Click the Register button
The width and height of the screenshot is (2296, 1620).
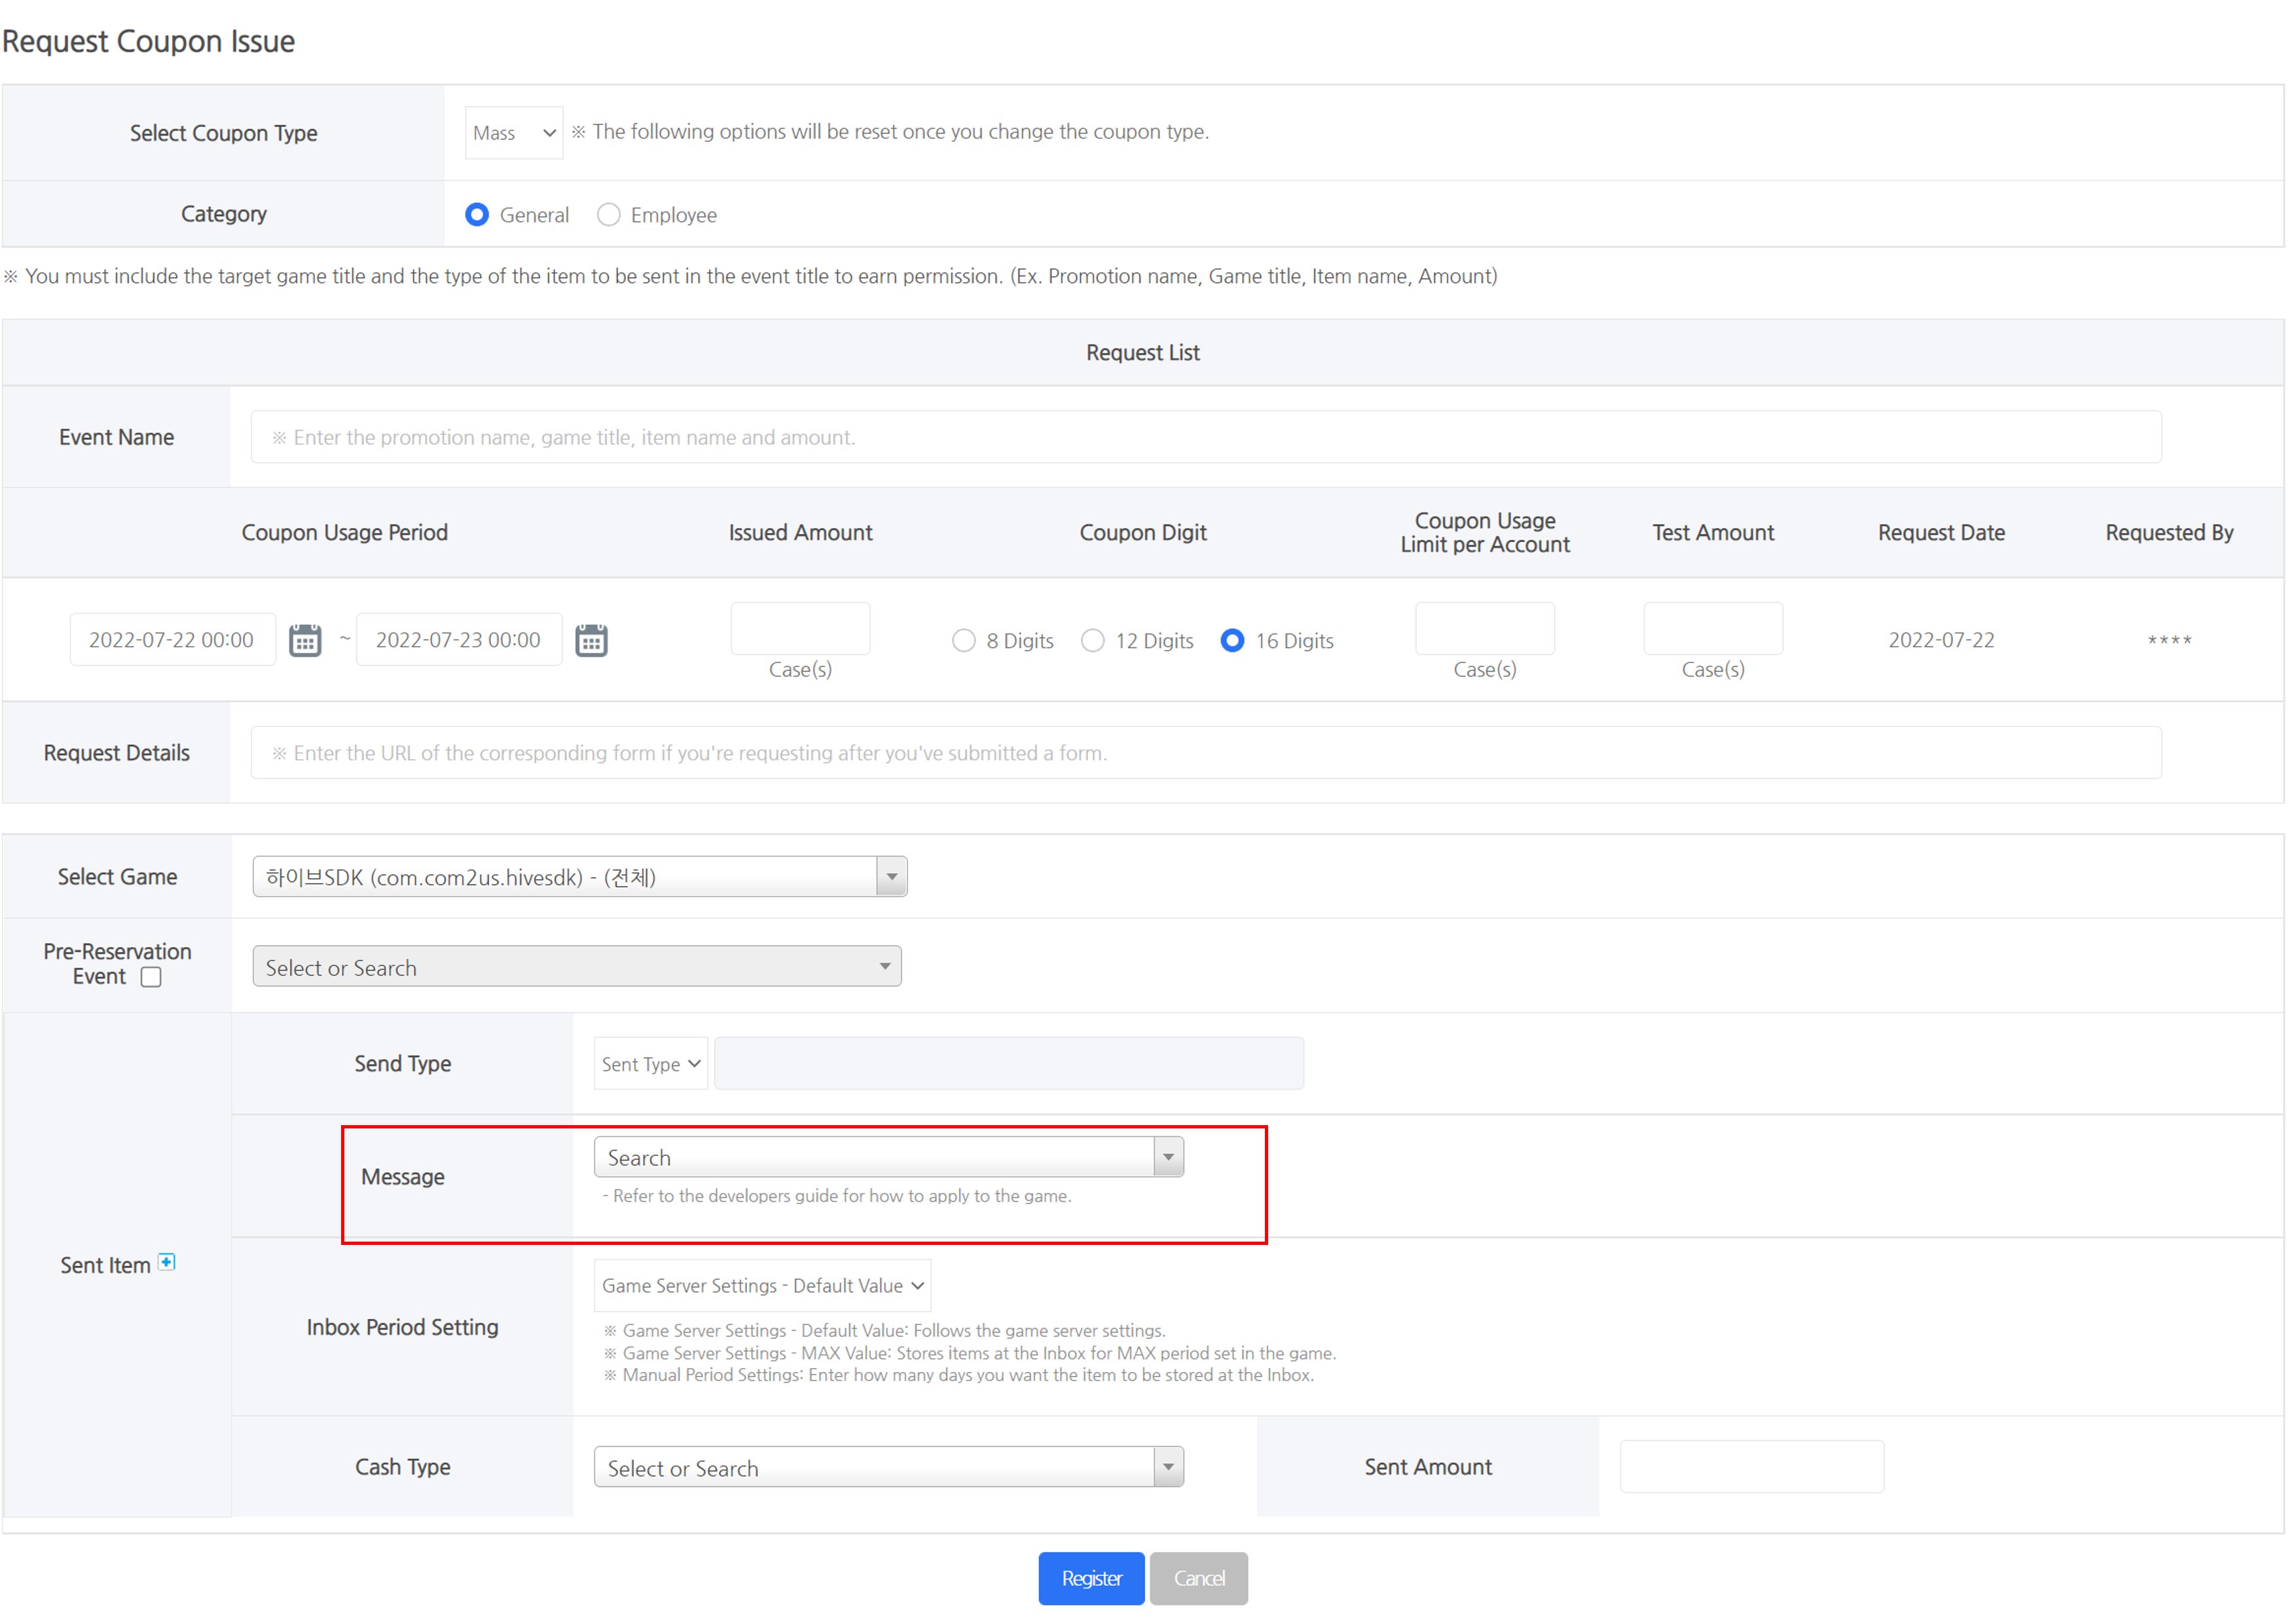(x=1091, y=1578)
